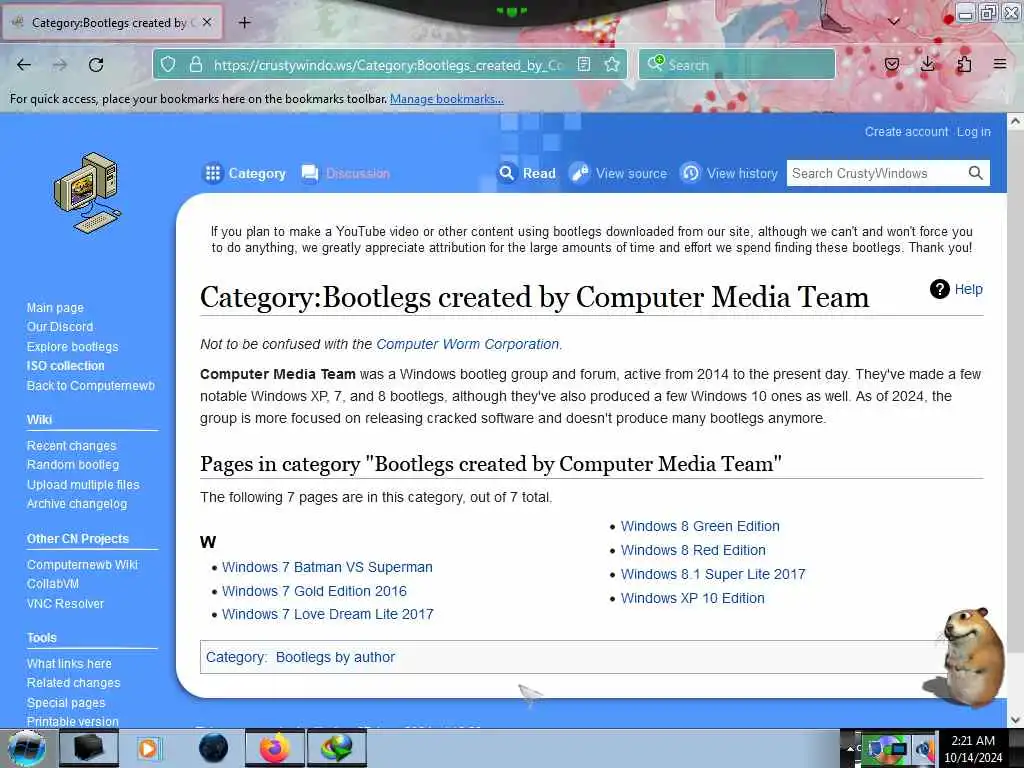Click the taskbar clock and date
The image size is (1024, 768).
(x=973, y=749)
